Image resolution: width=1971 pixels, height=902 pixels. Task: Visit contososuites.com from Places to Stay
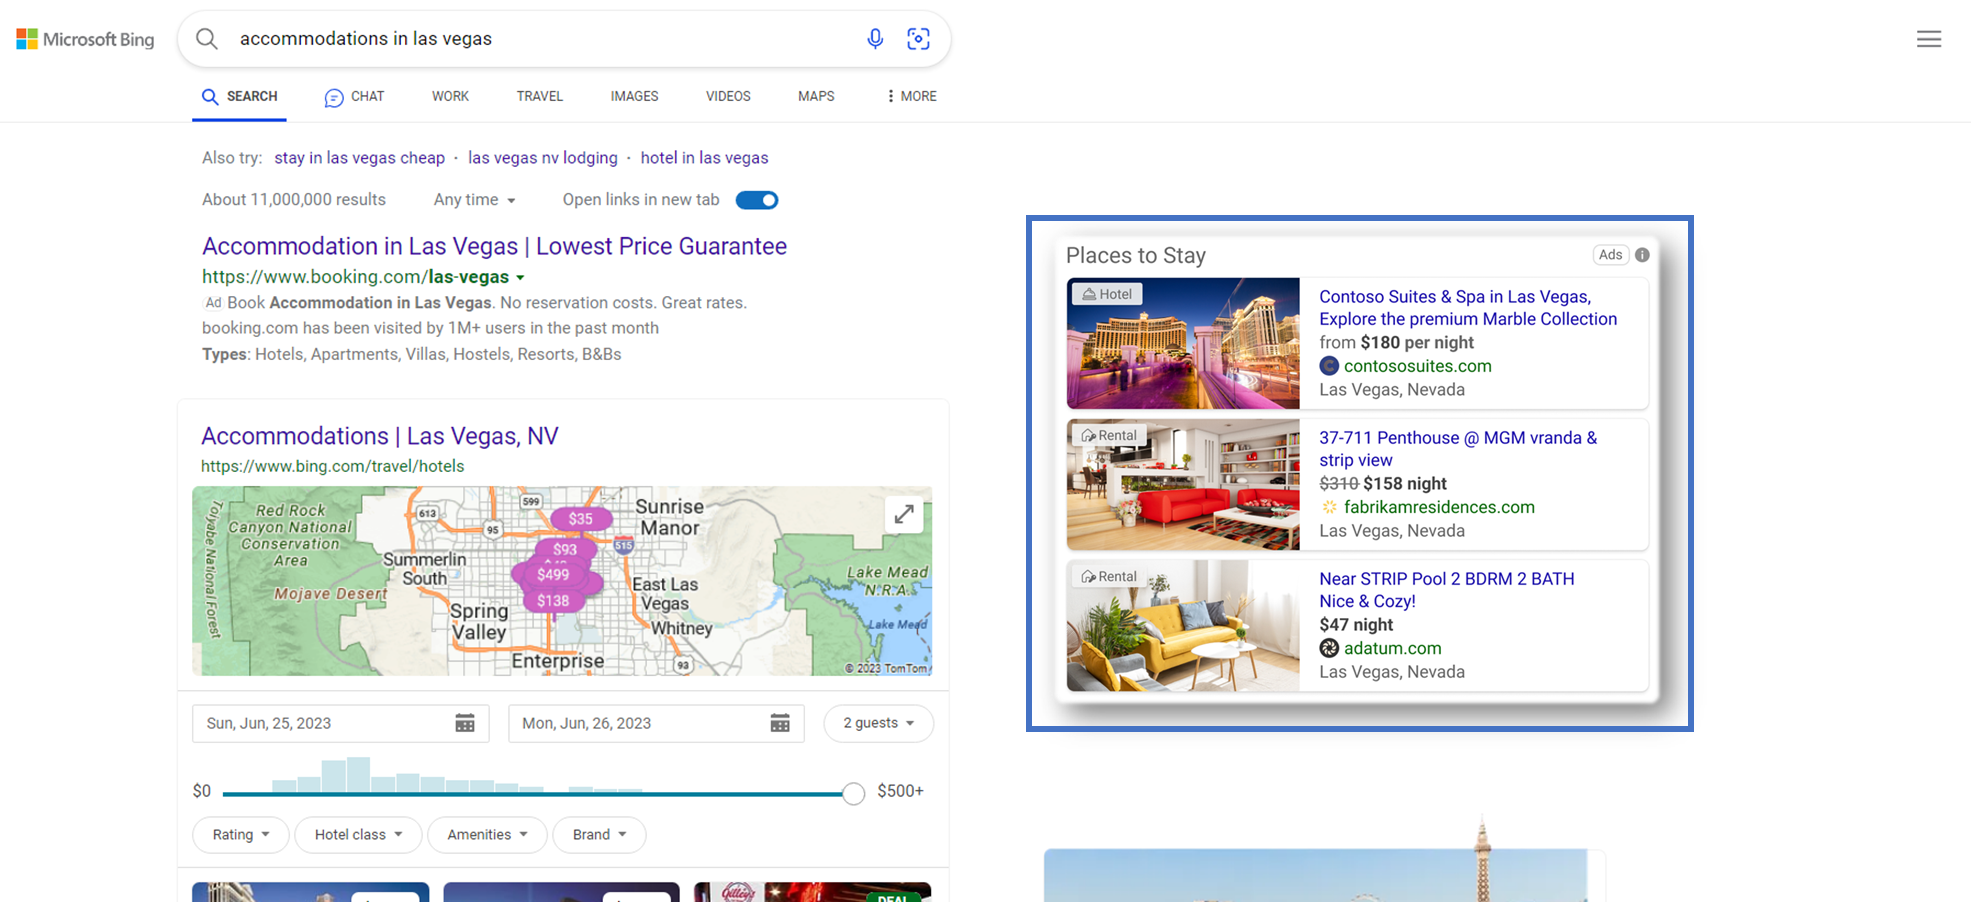pos(1418,366)
